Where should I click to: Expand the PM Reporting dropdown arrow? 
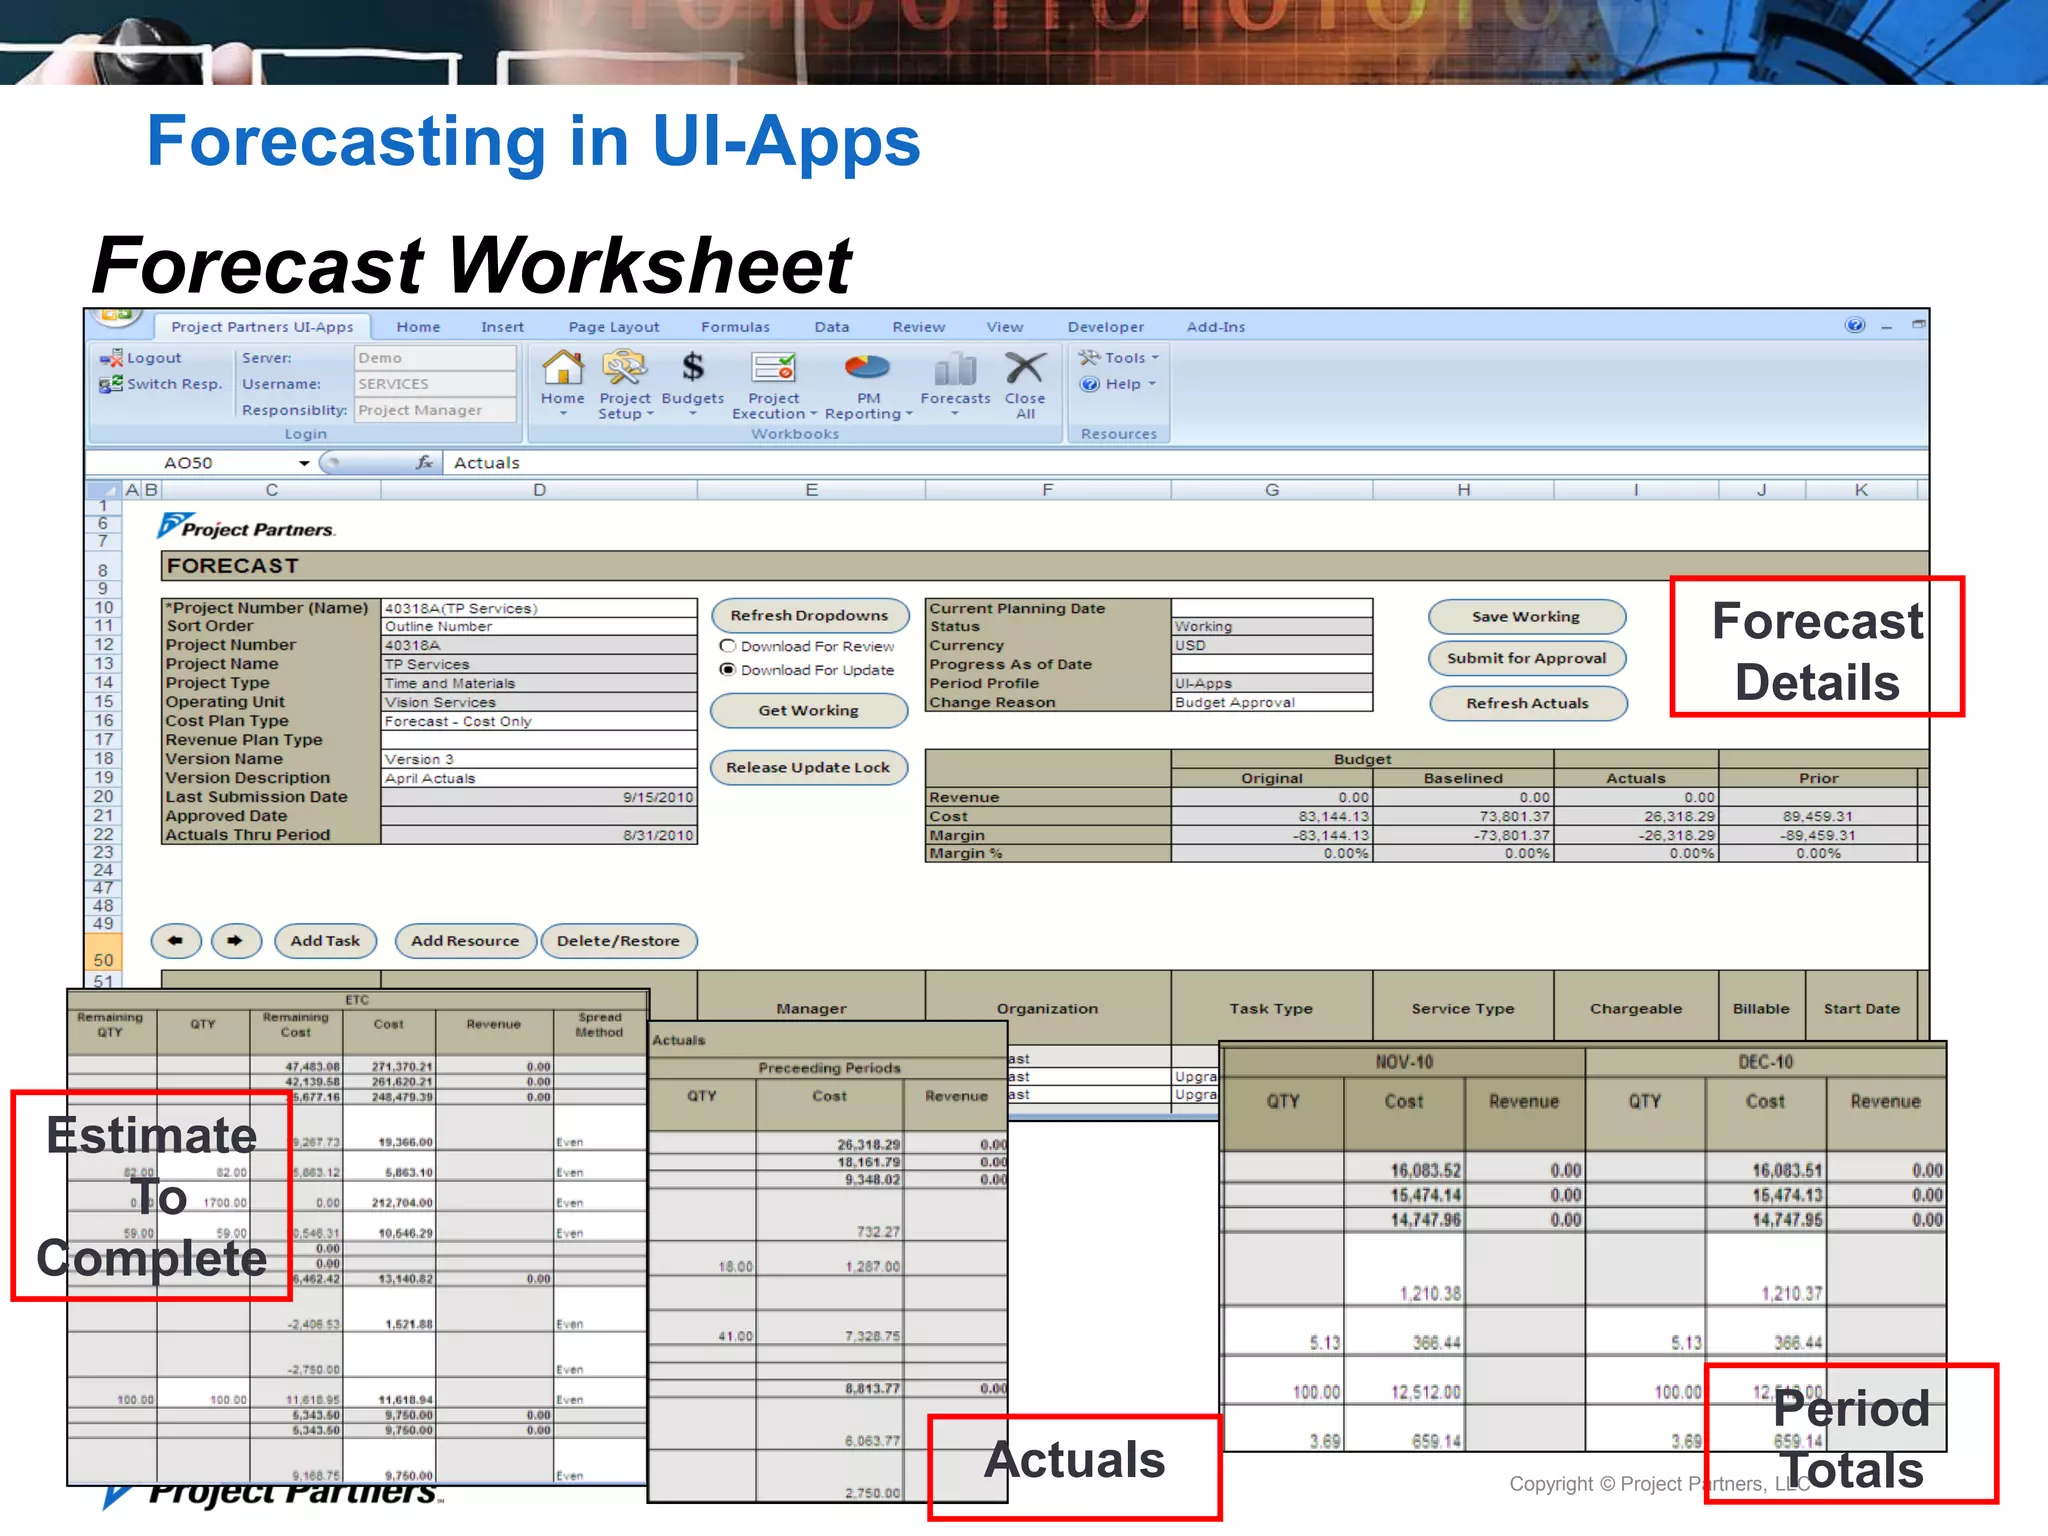tap(909, 414)
